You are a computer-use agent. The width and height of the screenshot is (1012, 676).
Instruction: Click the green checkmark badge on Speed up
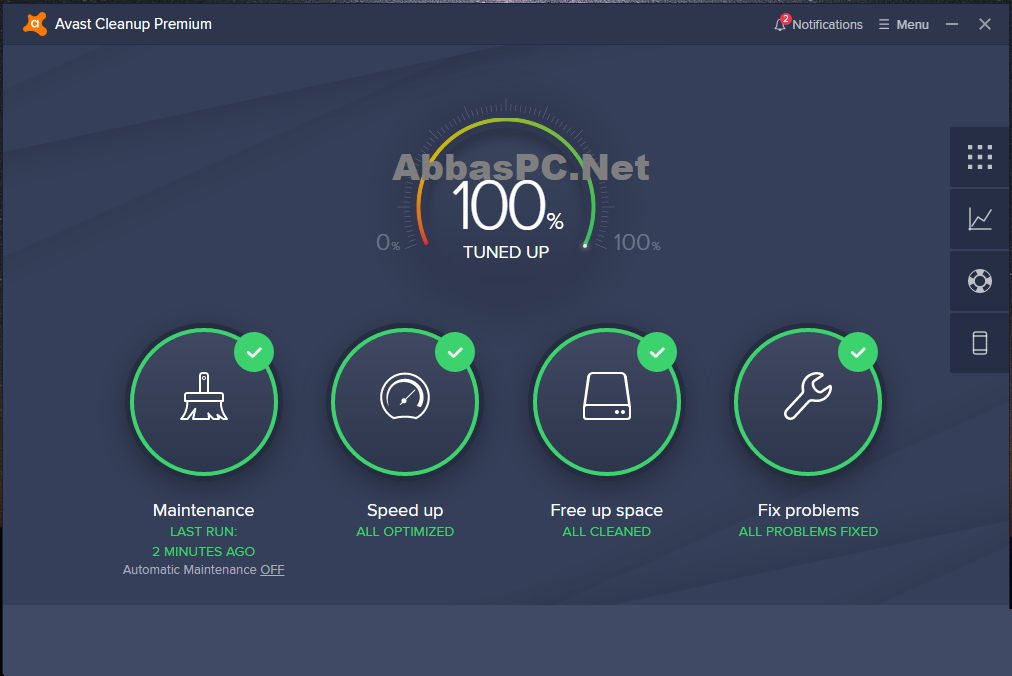click(x=455, y=352)
